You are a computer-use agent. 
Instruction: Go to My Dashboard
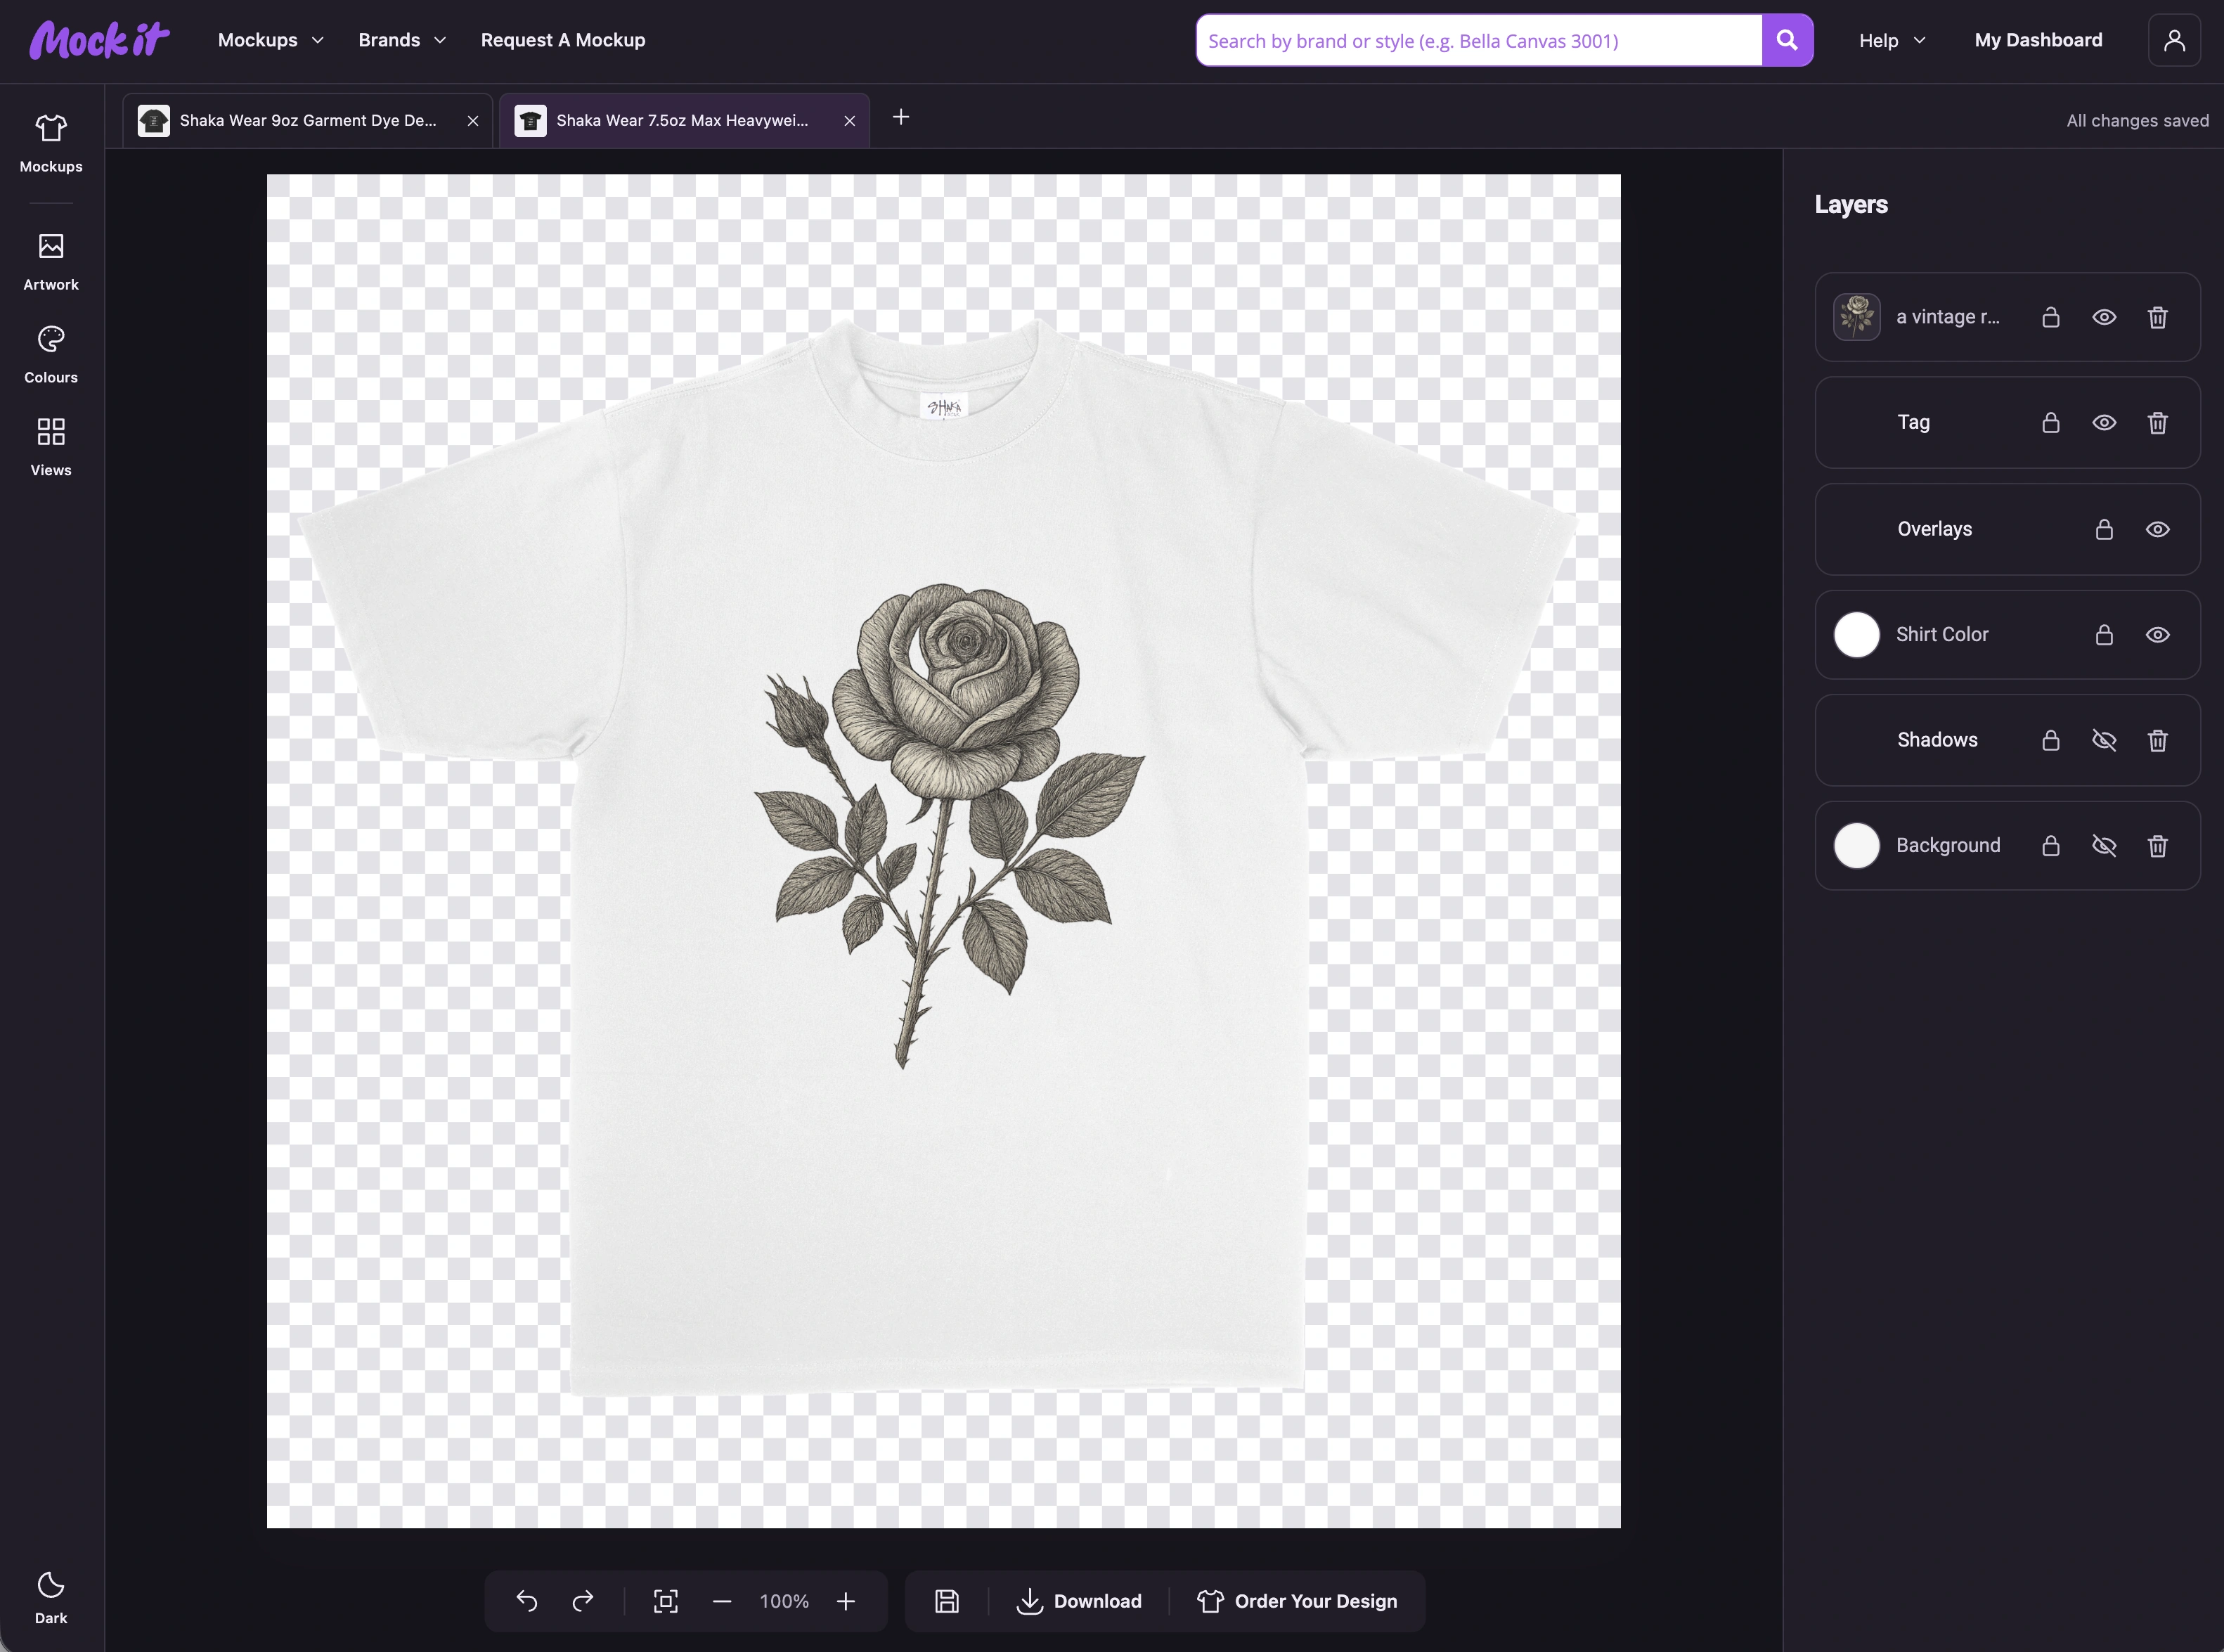click(x=2038, y=40)
